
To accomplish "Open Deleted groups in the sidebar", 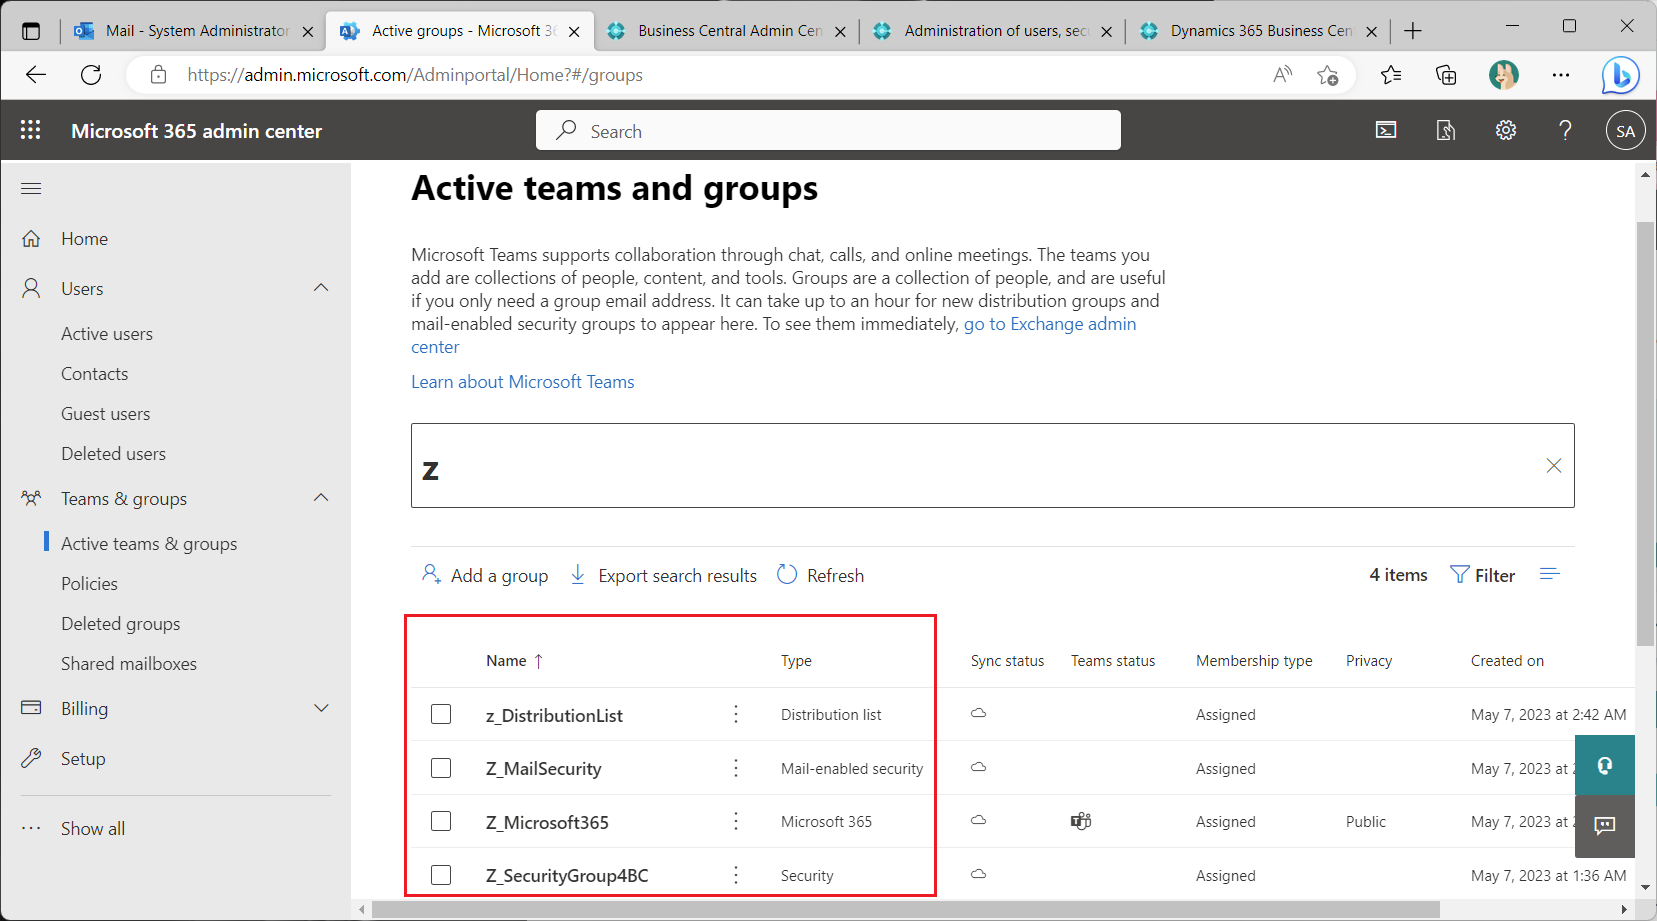I will (121, 624).
